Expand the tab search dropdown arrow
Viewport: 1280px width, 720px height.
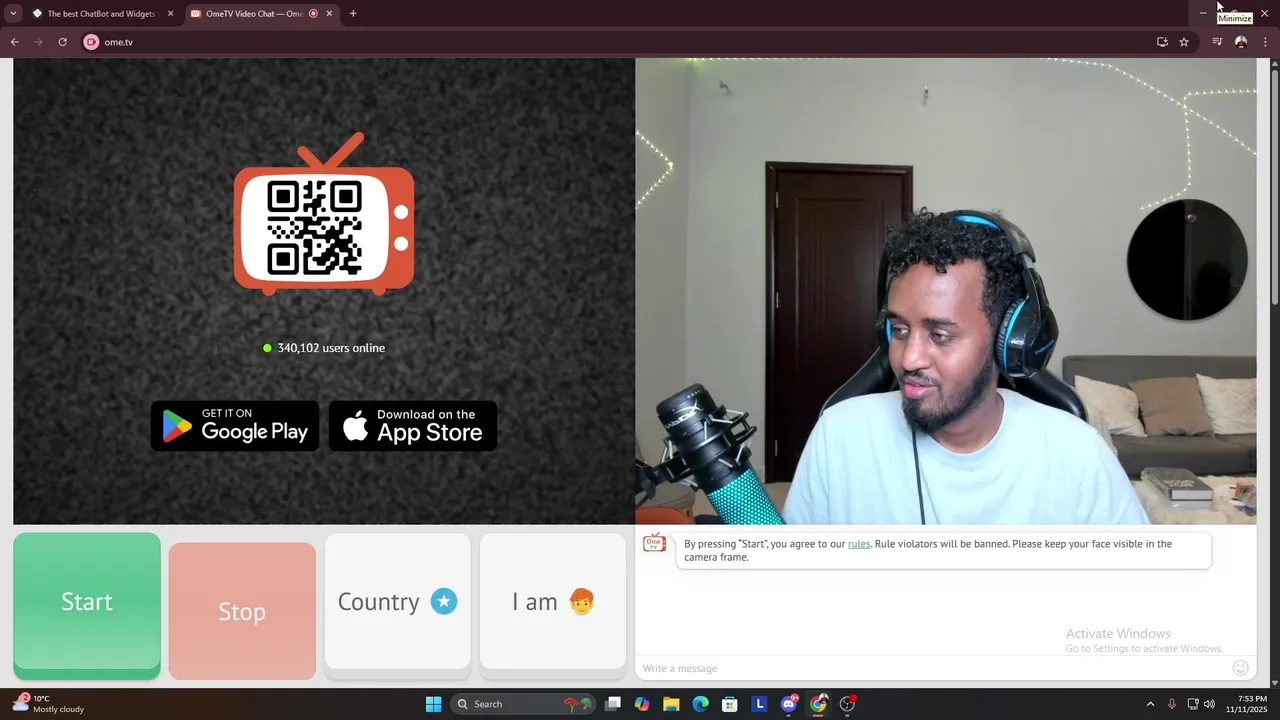13,14
